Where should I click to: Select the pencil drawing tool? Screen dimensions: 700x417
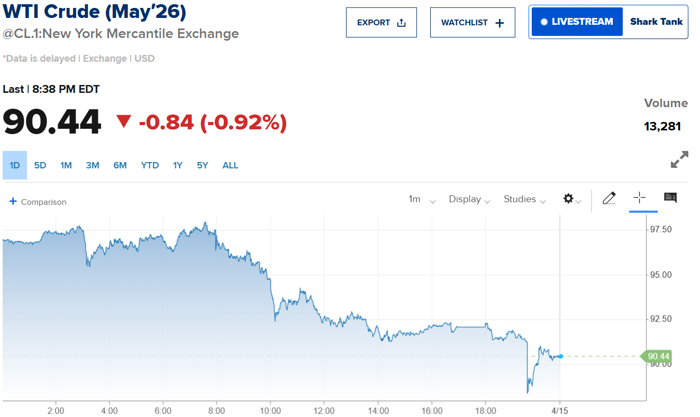coord(609,199)
